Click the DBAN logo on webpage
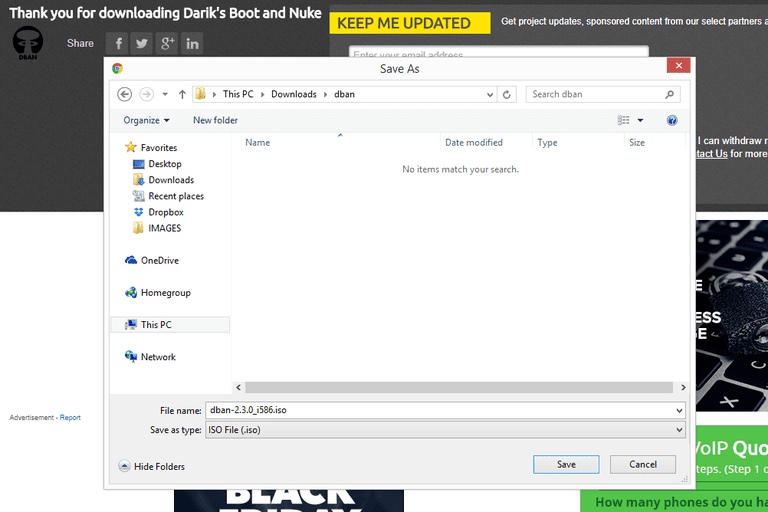768x512 pixels. tap(28, 43)
